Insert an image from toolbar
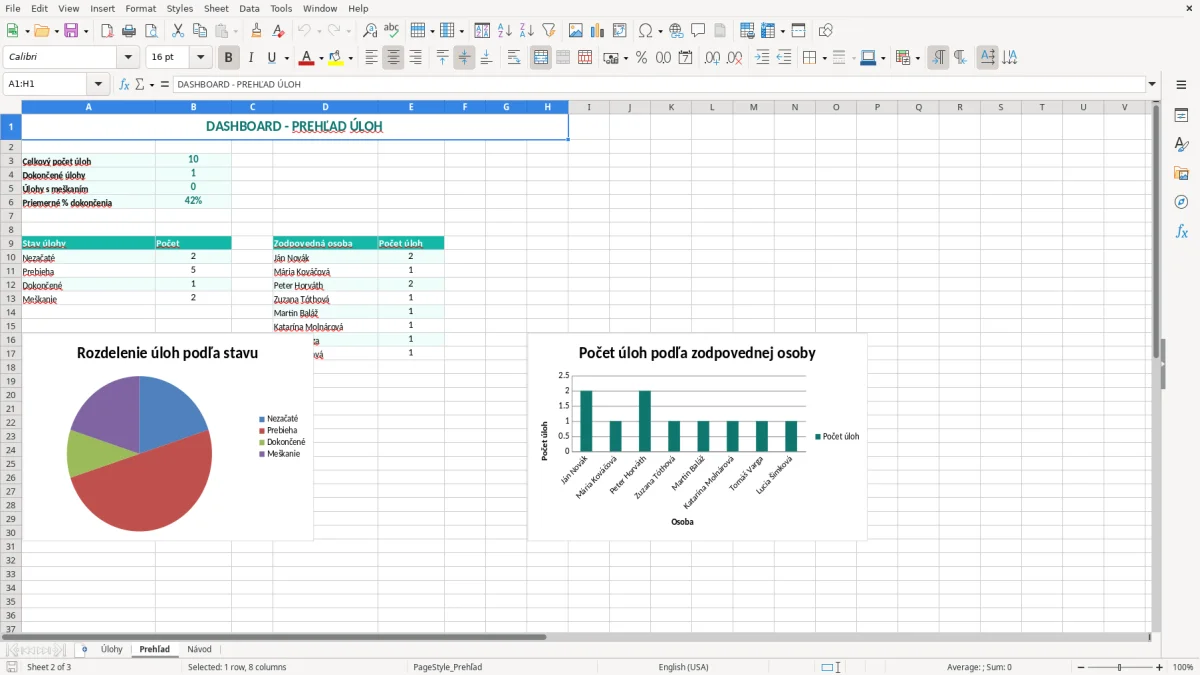1200x675 pixels. (x=576, y=31)
